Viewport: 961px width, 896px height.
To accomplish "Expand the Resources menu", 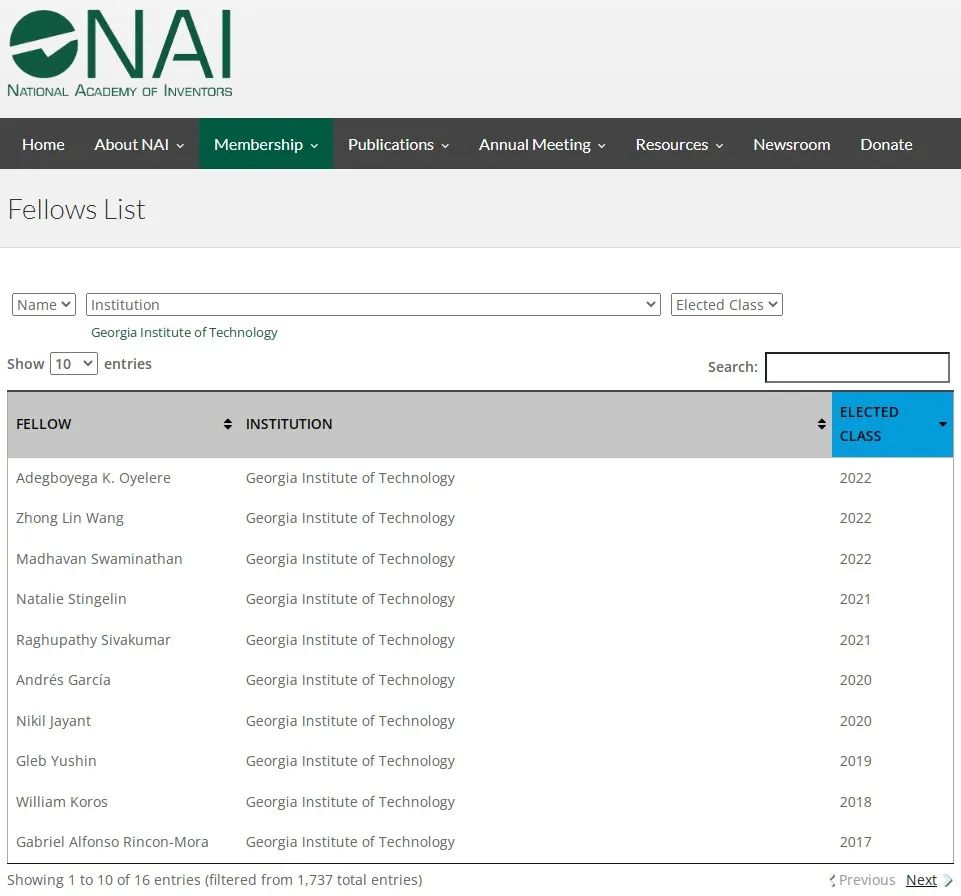I will click(x=679, y=144).
